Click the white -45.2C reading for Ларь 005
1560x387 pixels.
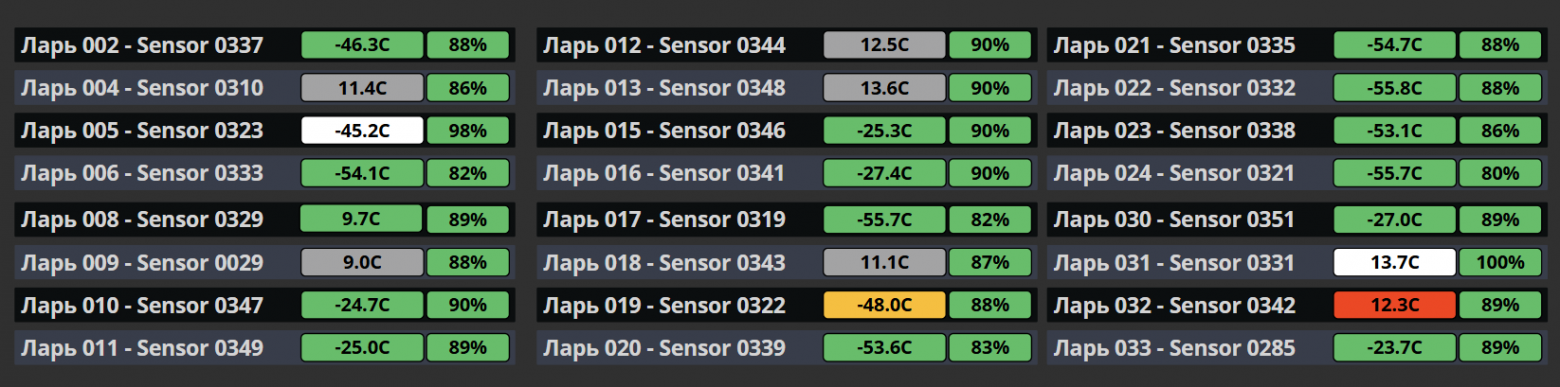pos(362,131)
